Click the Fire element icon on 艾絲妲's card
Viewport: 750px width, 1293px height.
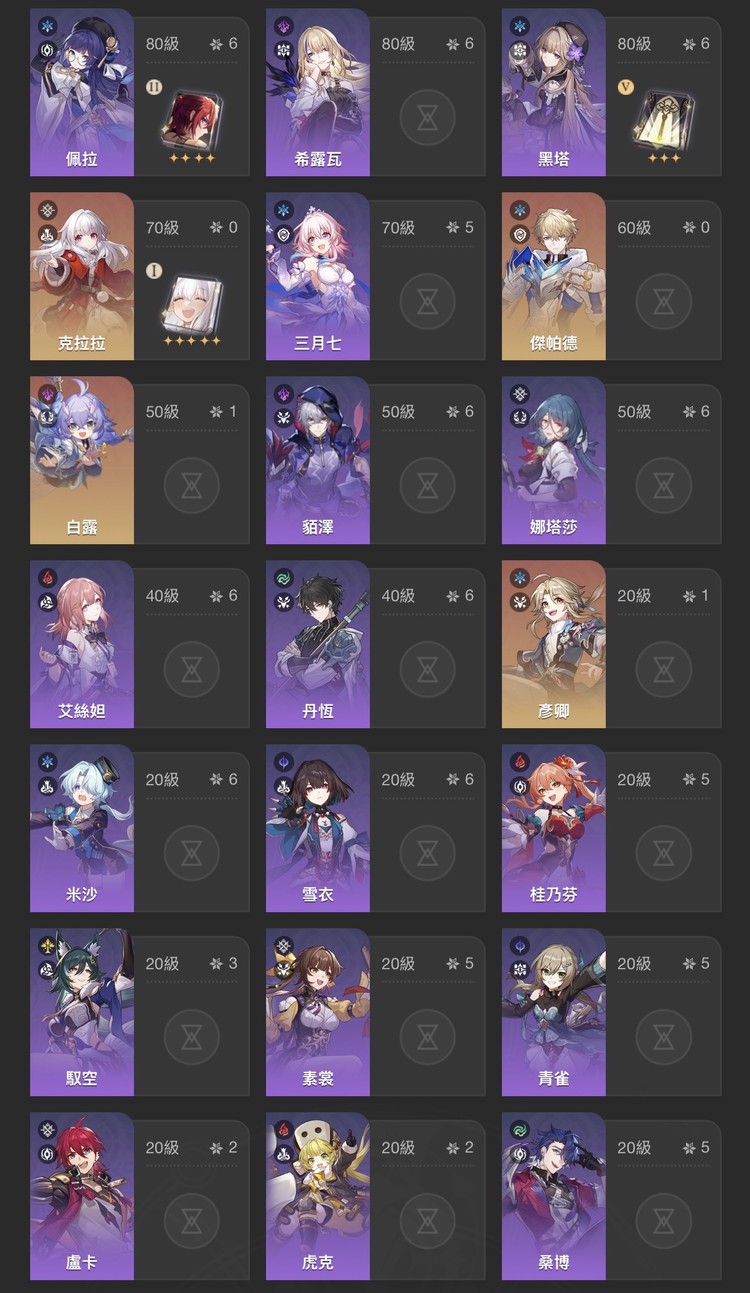(47, 578)
